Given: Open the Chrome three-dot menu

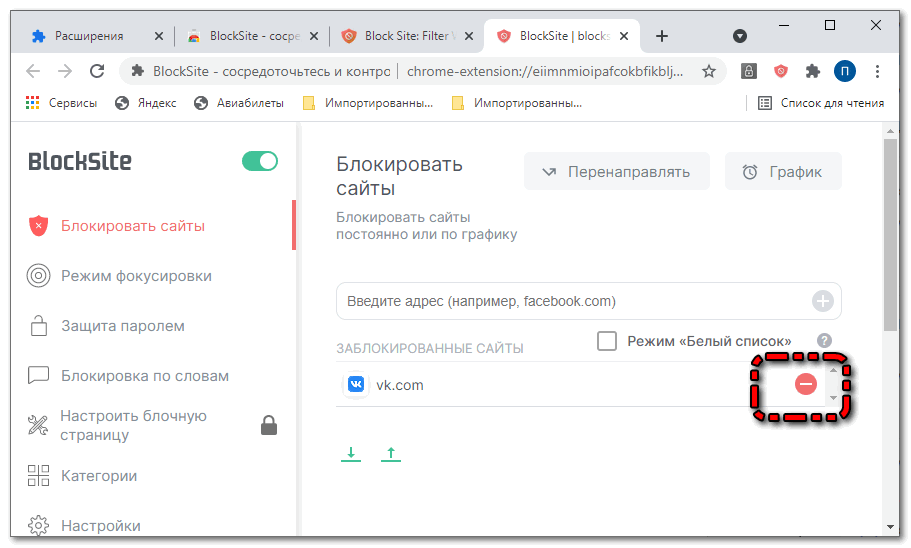Looking at the screenshot, I should tap(877, 71).
